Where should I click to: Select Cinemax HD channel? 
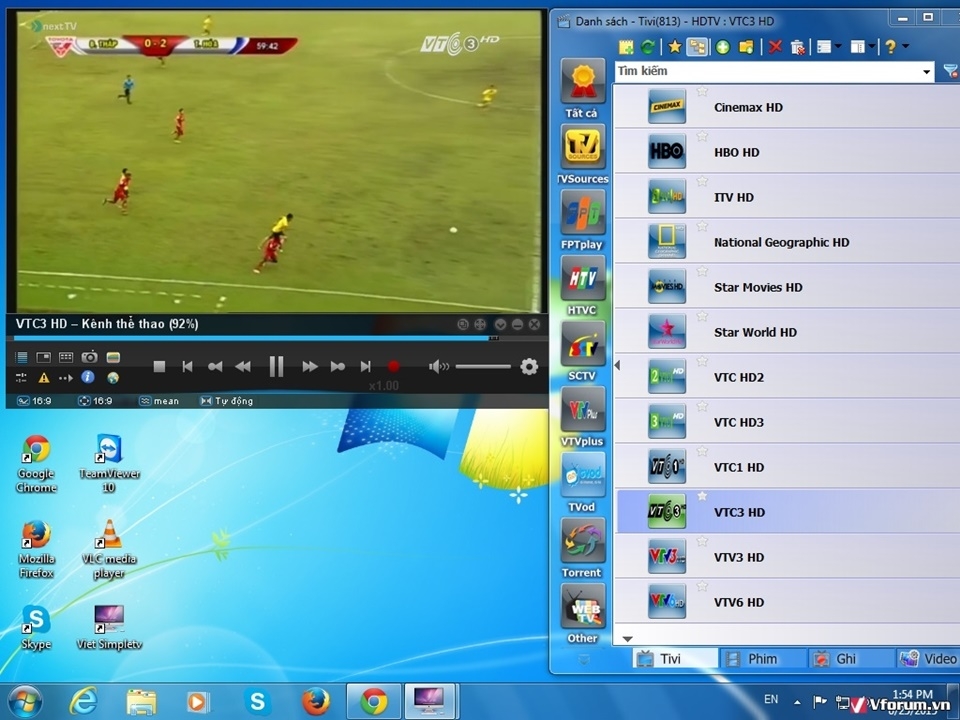coord(787,107)
